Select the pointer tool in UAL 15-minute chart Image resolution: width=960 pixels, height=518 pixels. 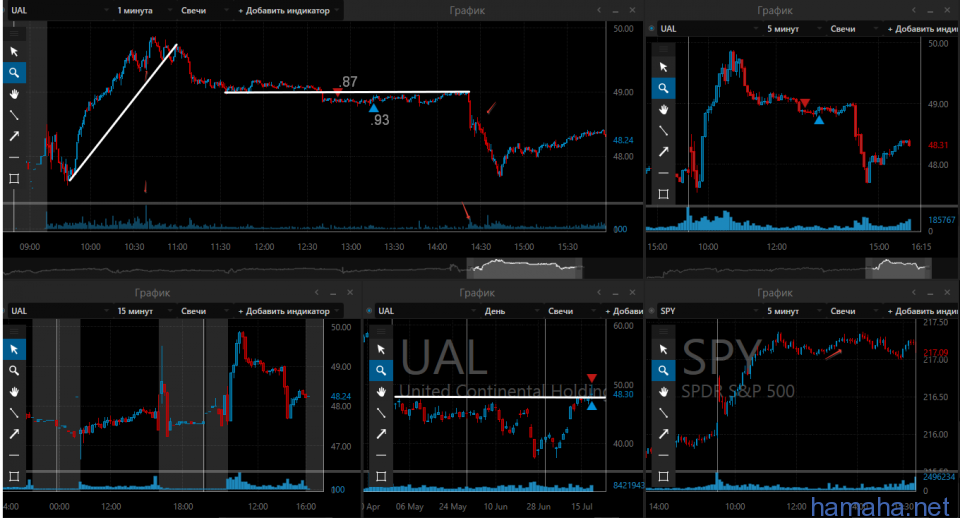pyautogui.click(x=14, y=350)
